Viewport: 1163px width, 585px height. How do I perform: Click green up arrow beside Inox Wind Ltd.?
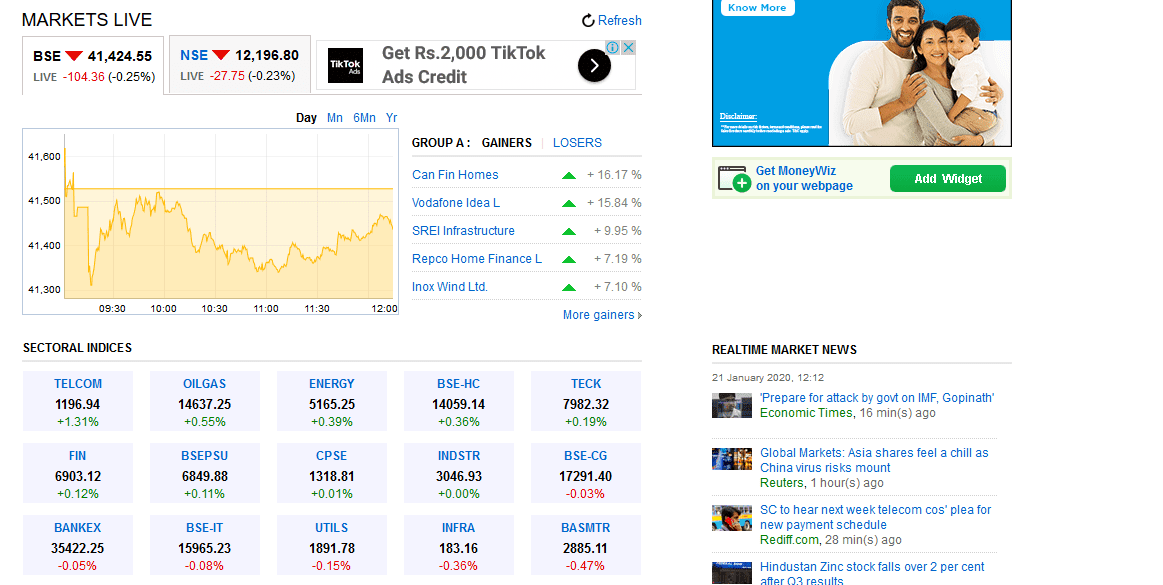(x=569, y=288)
